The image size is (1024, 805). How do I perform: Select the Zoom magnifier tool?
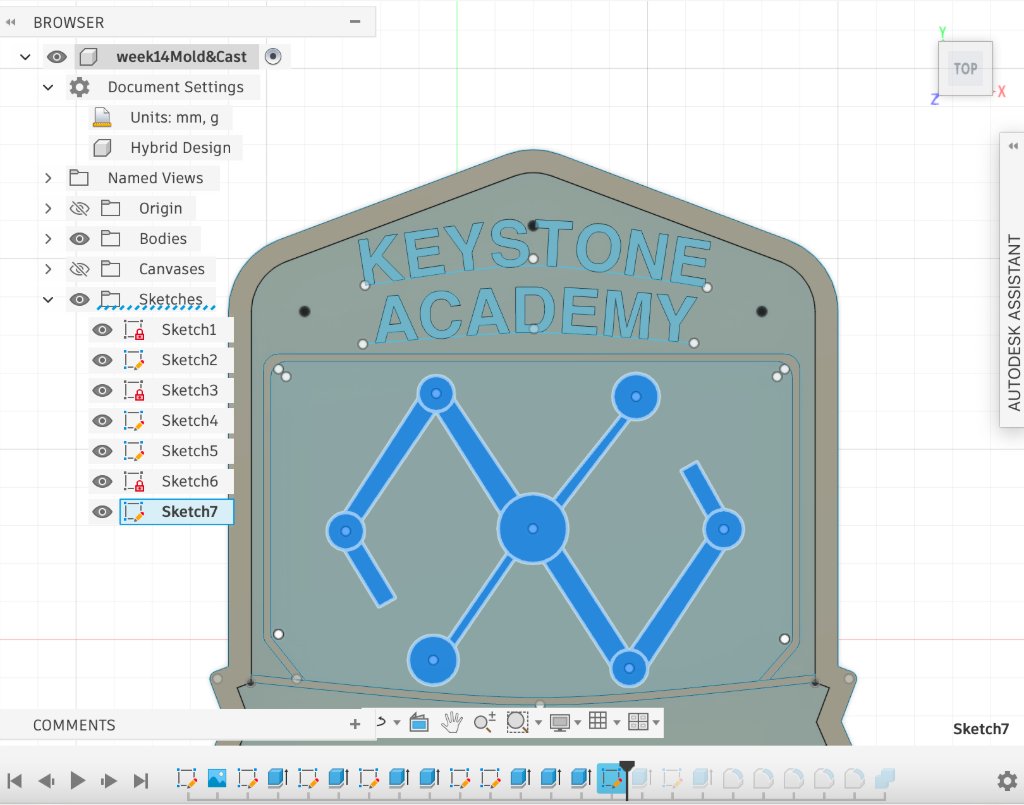485,722
